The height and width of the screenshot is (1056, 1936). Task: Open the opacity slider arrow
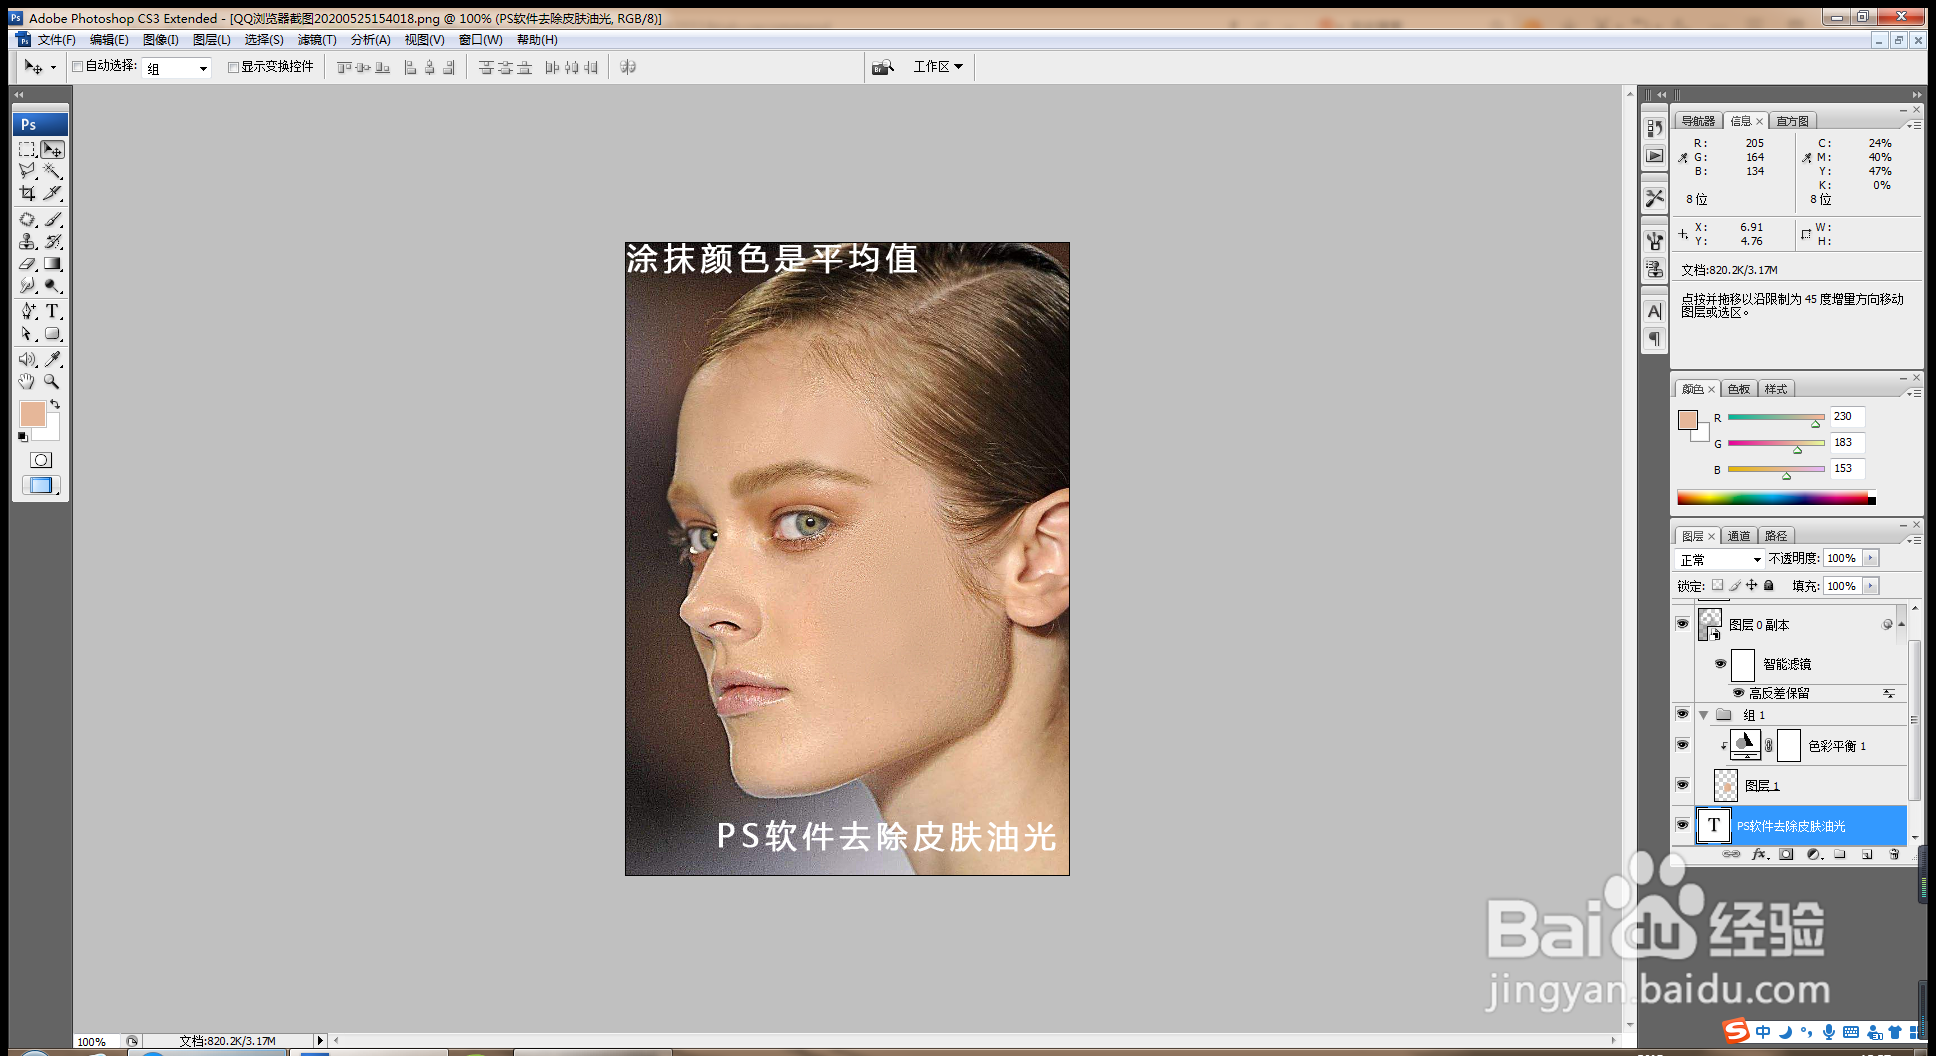point(1870,558)
